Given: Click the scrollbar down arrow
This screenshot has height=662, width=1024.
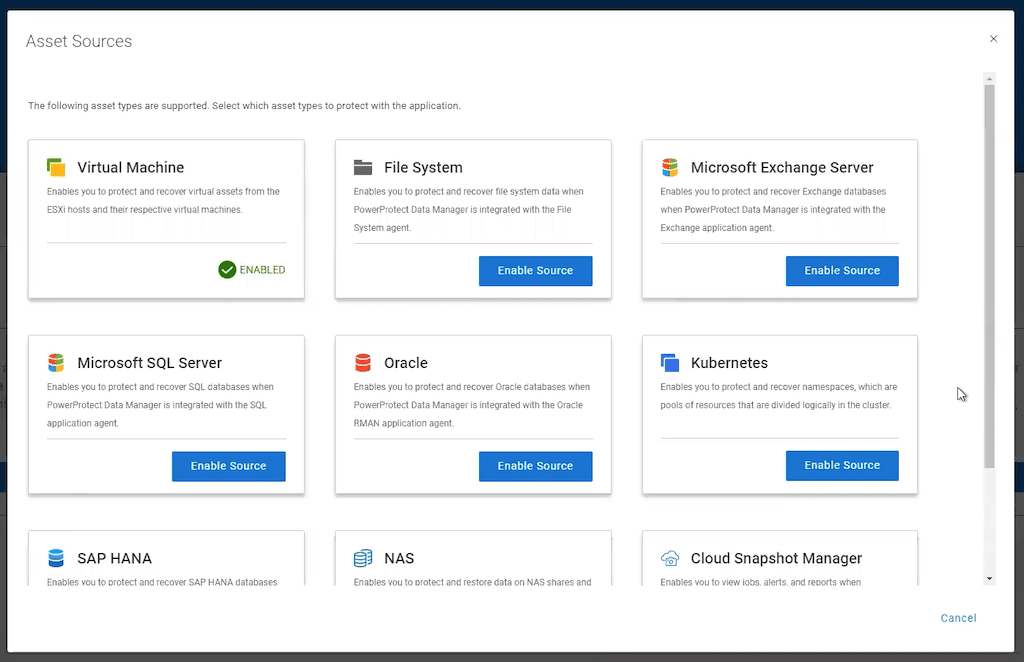Looking at the screenshot, I should click(x=989, y=578).
